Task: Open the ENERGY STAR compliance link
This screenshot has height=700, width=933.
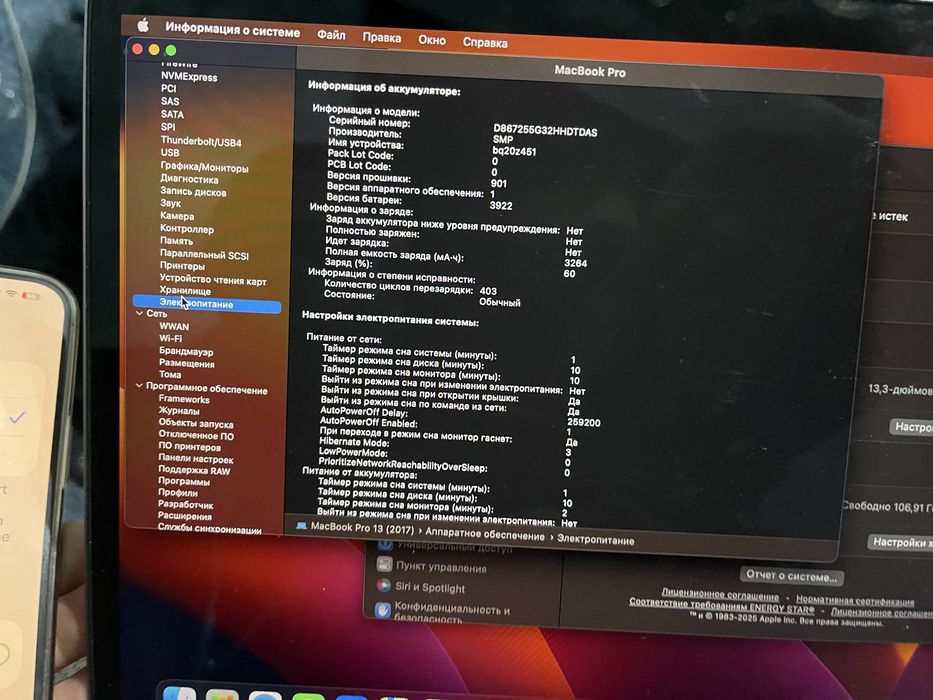Action: tap(722, 605)
